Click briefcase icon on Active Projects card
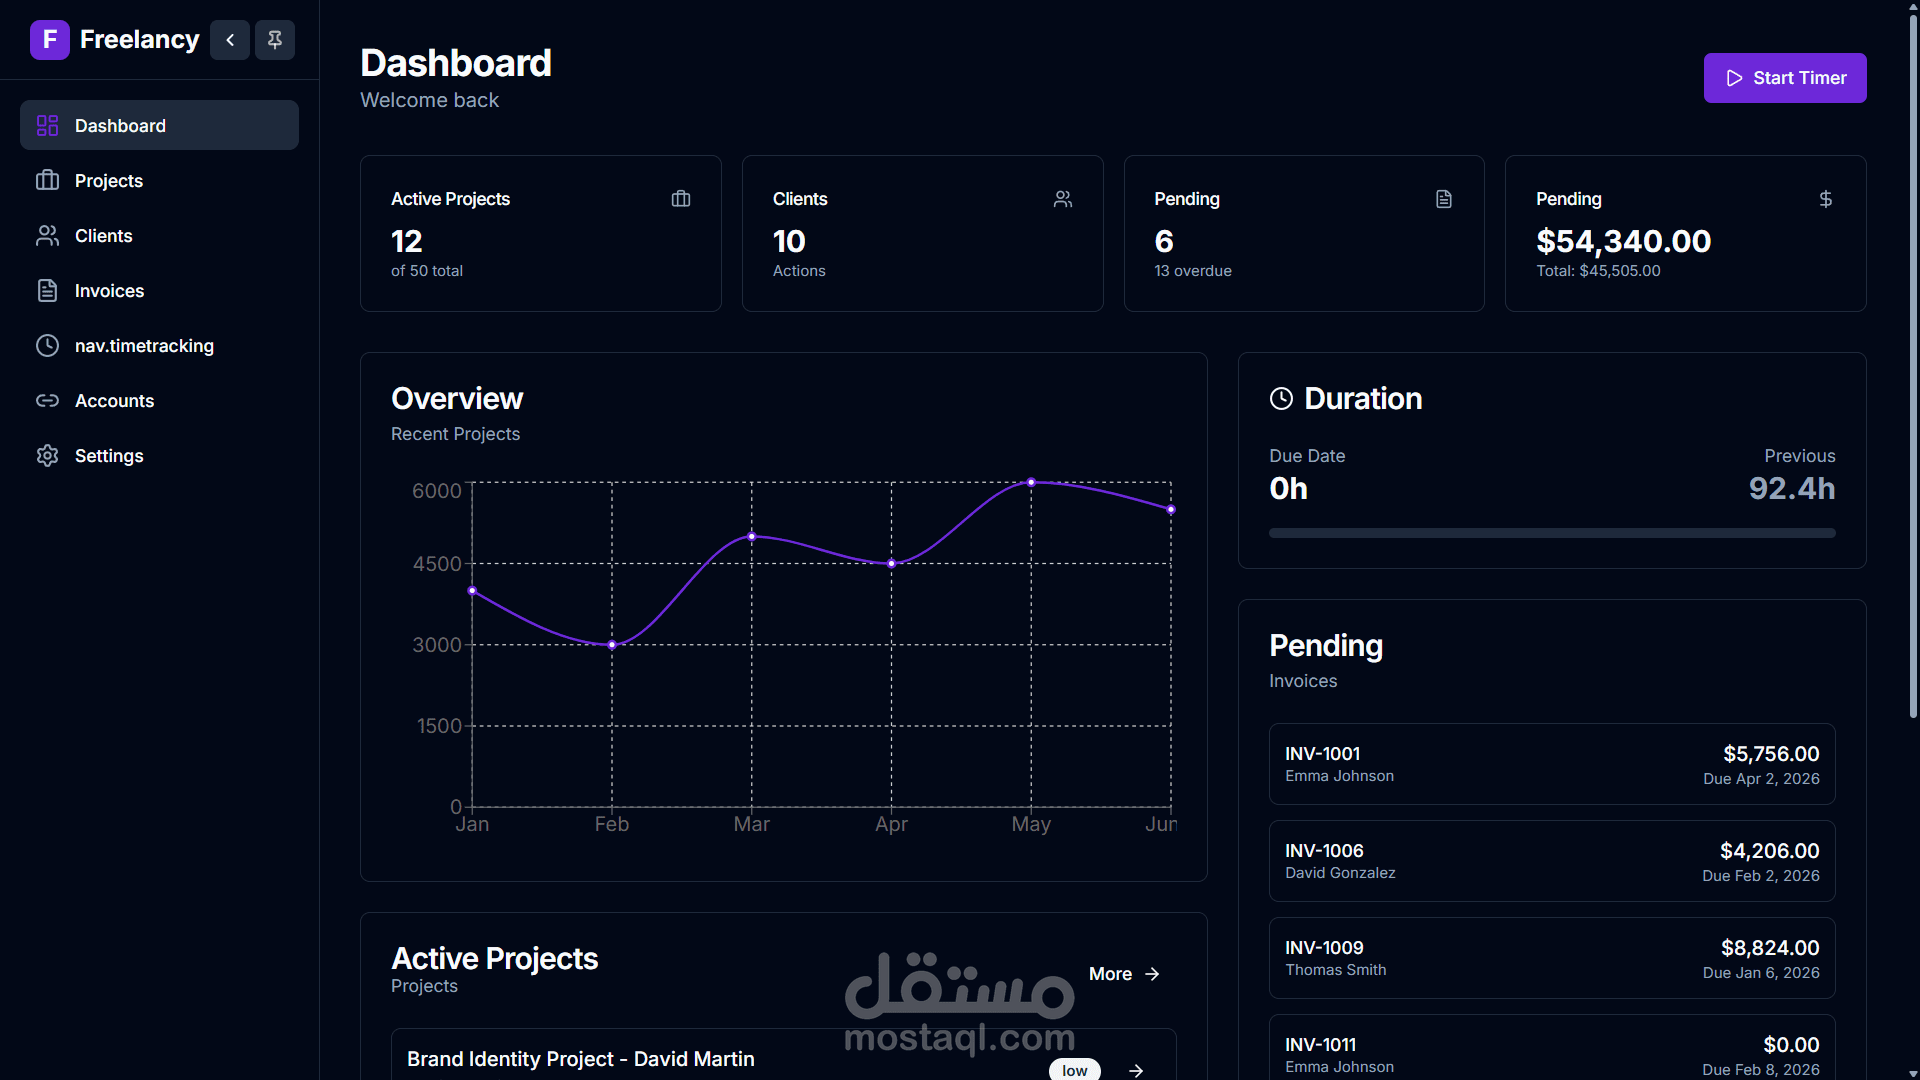This screenshot has width=1920, height=1080. click(681, 199)
